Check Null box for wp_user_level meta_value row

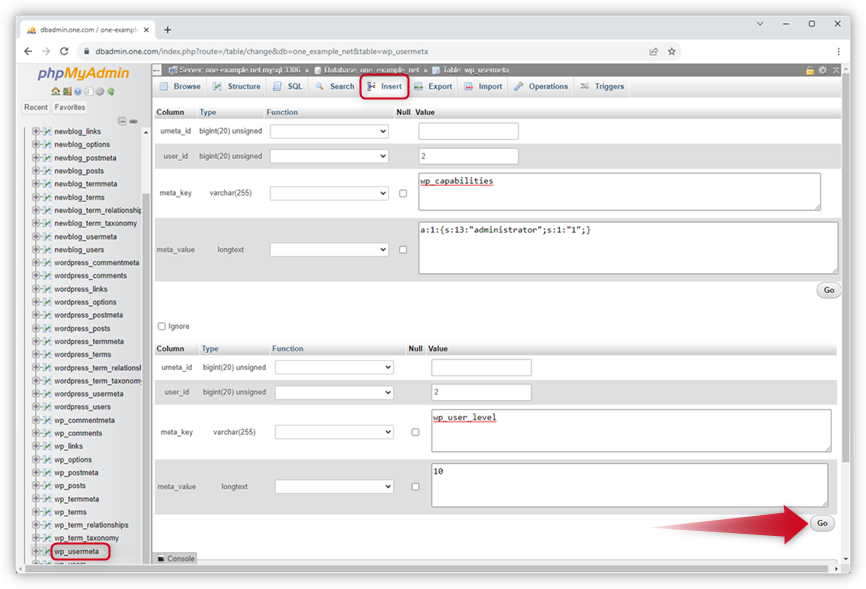(416, 487)
